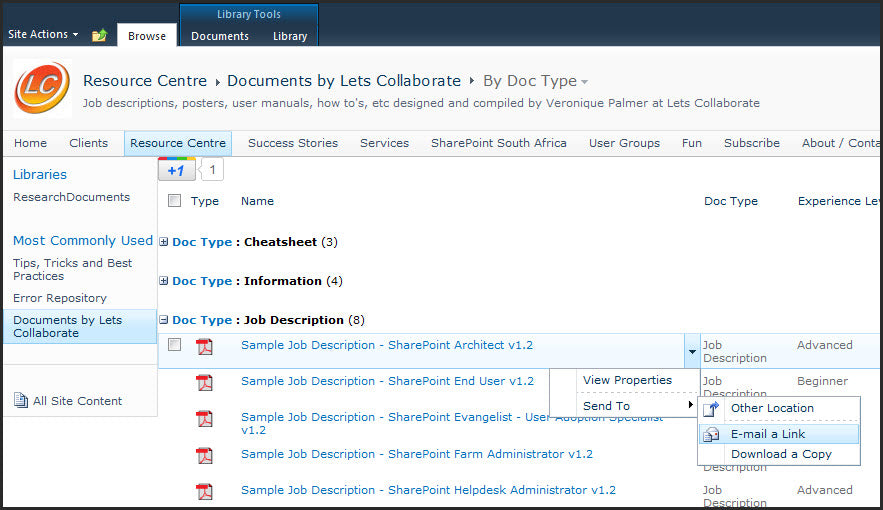Switch to the Library ribbon tab
This screenshot has height=510, width=883.
point(290,36)
